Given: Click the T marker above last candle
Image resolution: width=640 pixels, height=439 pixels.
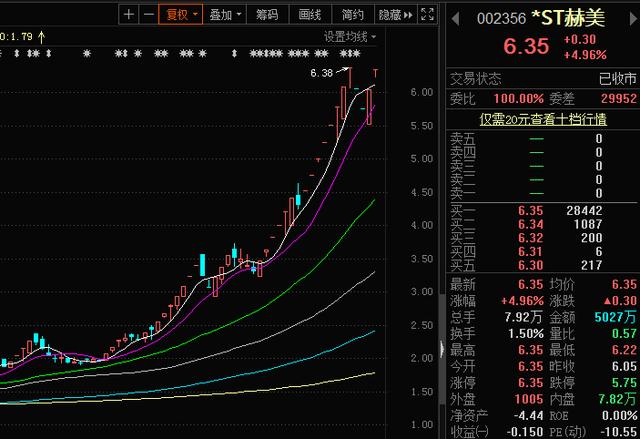Looking at the screenshot, I should coord(375,73).
